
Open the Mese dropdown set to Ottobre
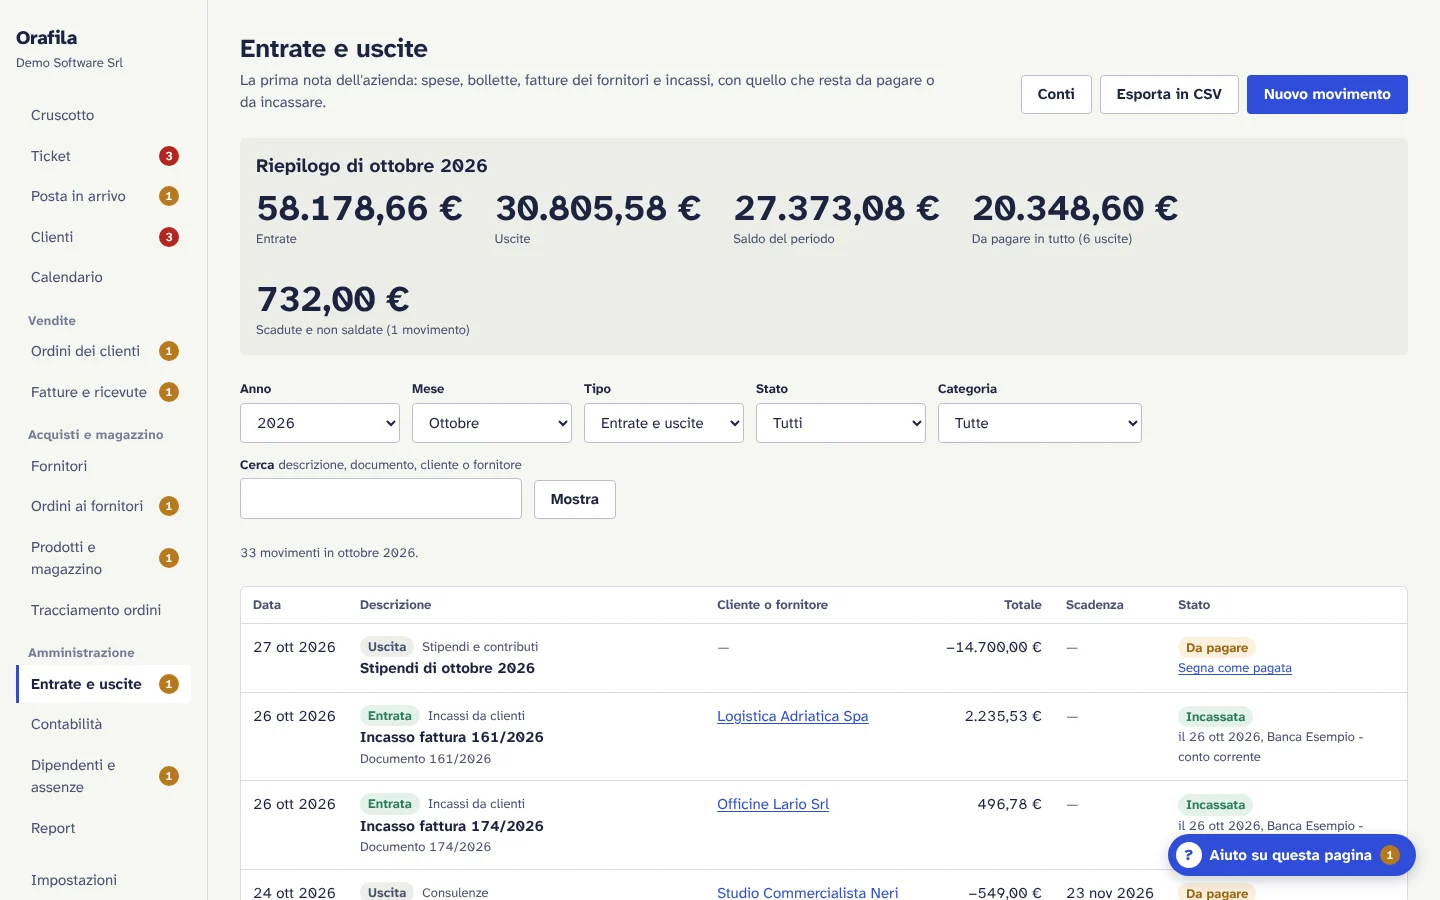click(x=492, y=423)
